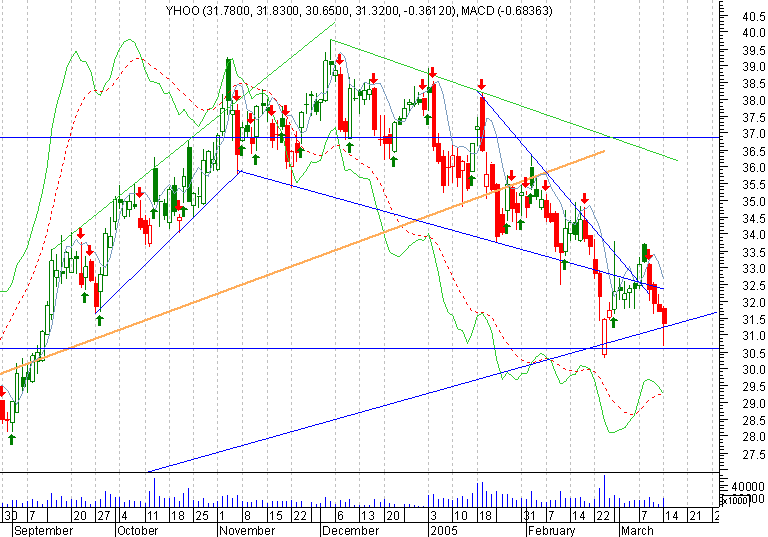Viewport: 768px width, 537px height.
Task: Choose the 33.5 price axis label
Action: point(753,252)
